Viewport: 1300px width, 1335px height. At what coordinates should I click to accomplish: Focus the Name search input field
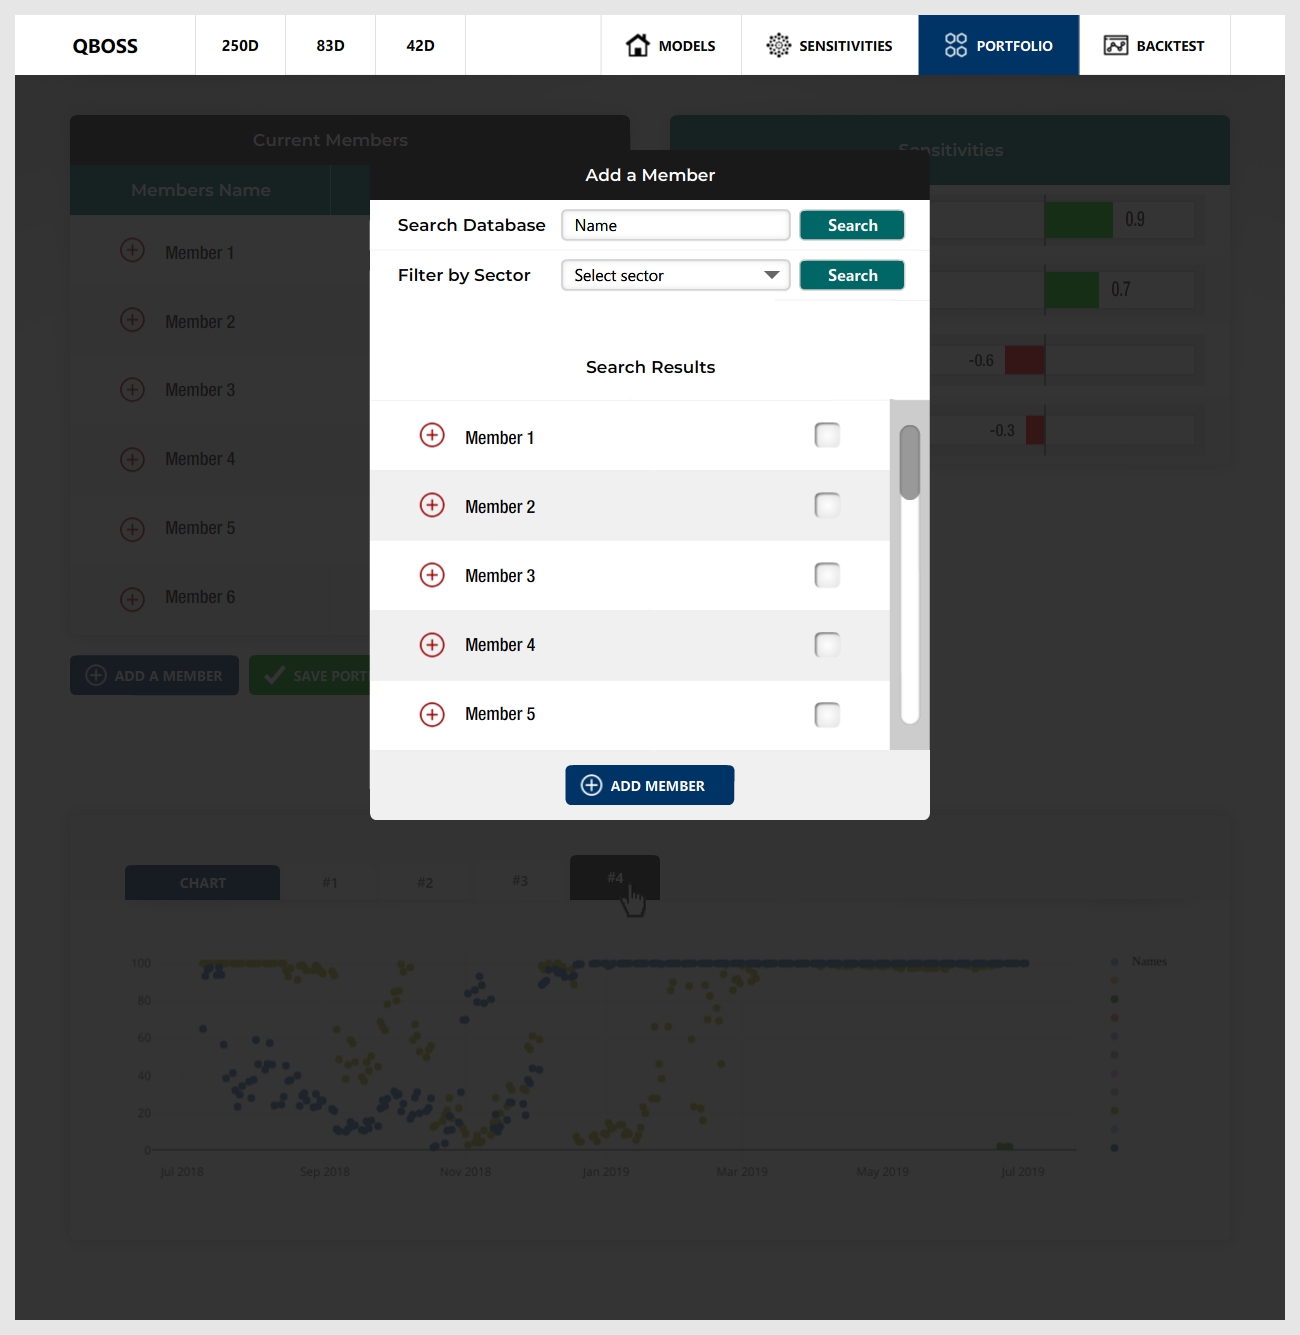tap(676, 225)
